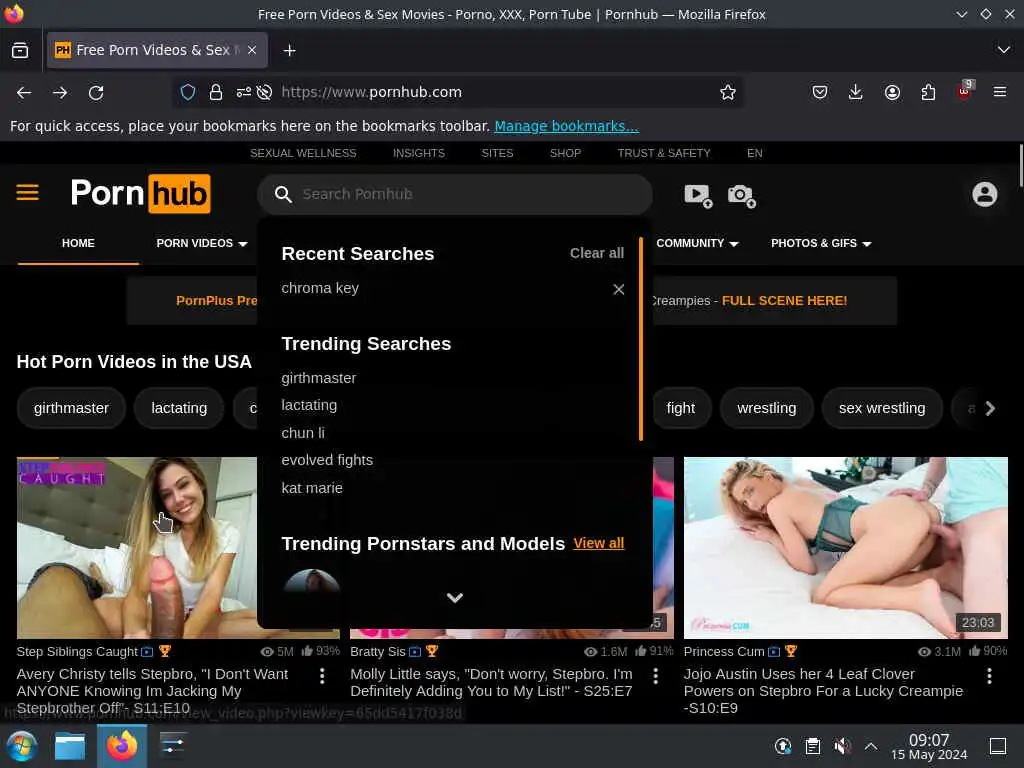Click the page's vertical scrollbar

(x=1019, y=166)
